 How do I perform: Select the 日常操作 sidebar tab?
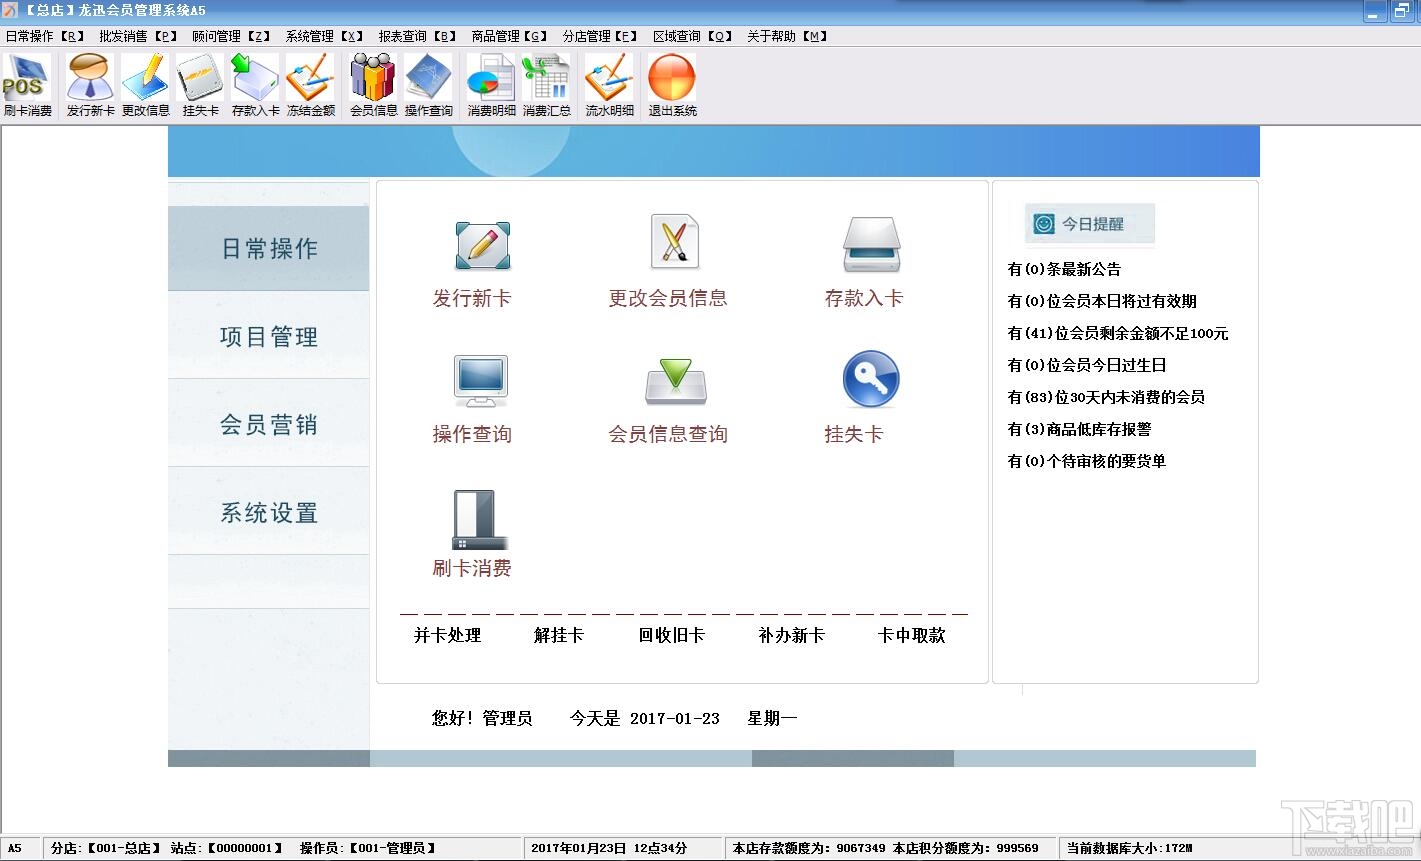(x=269, y=248)
